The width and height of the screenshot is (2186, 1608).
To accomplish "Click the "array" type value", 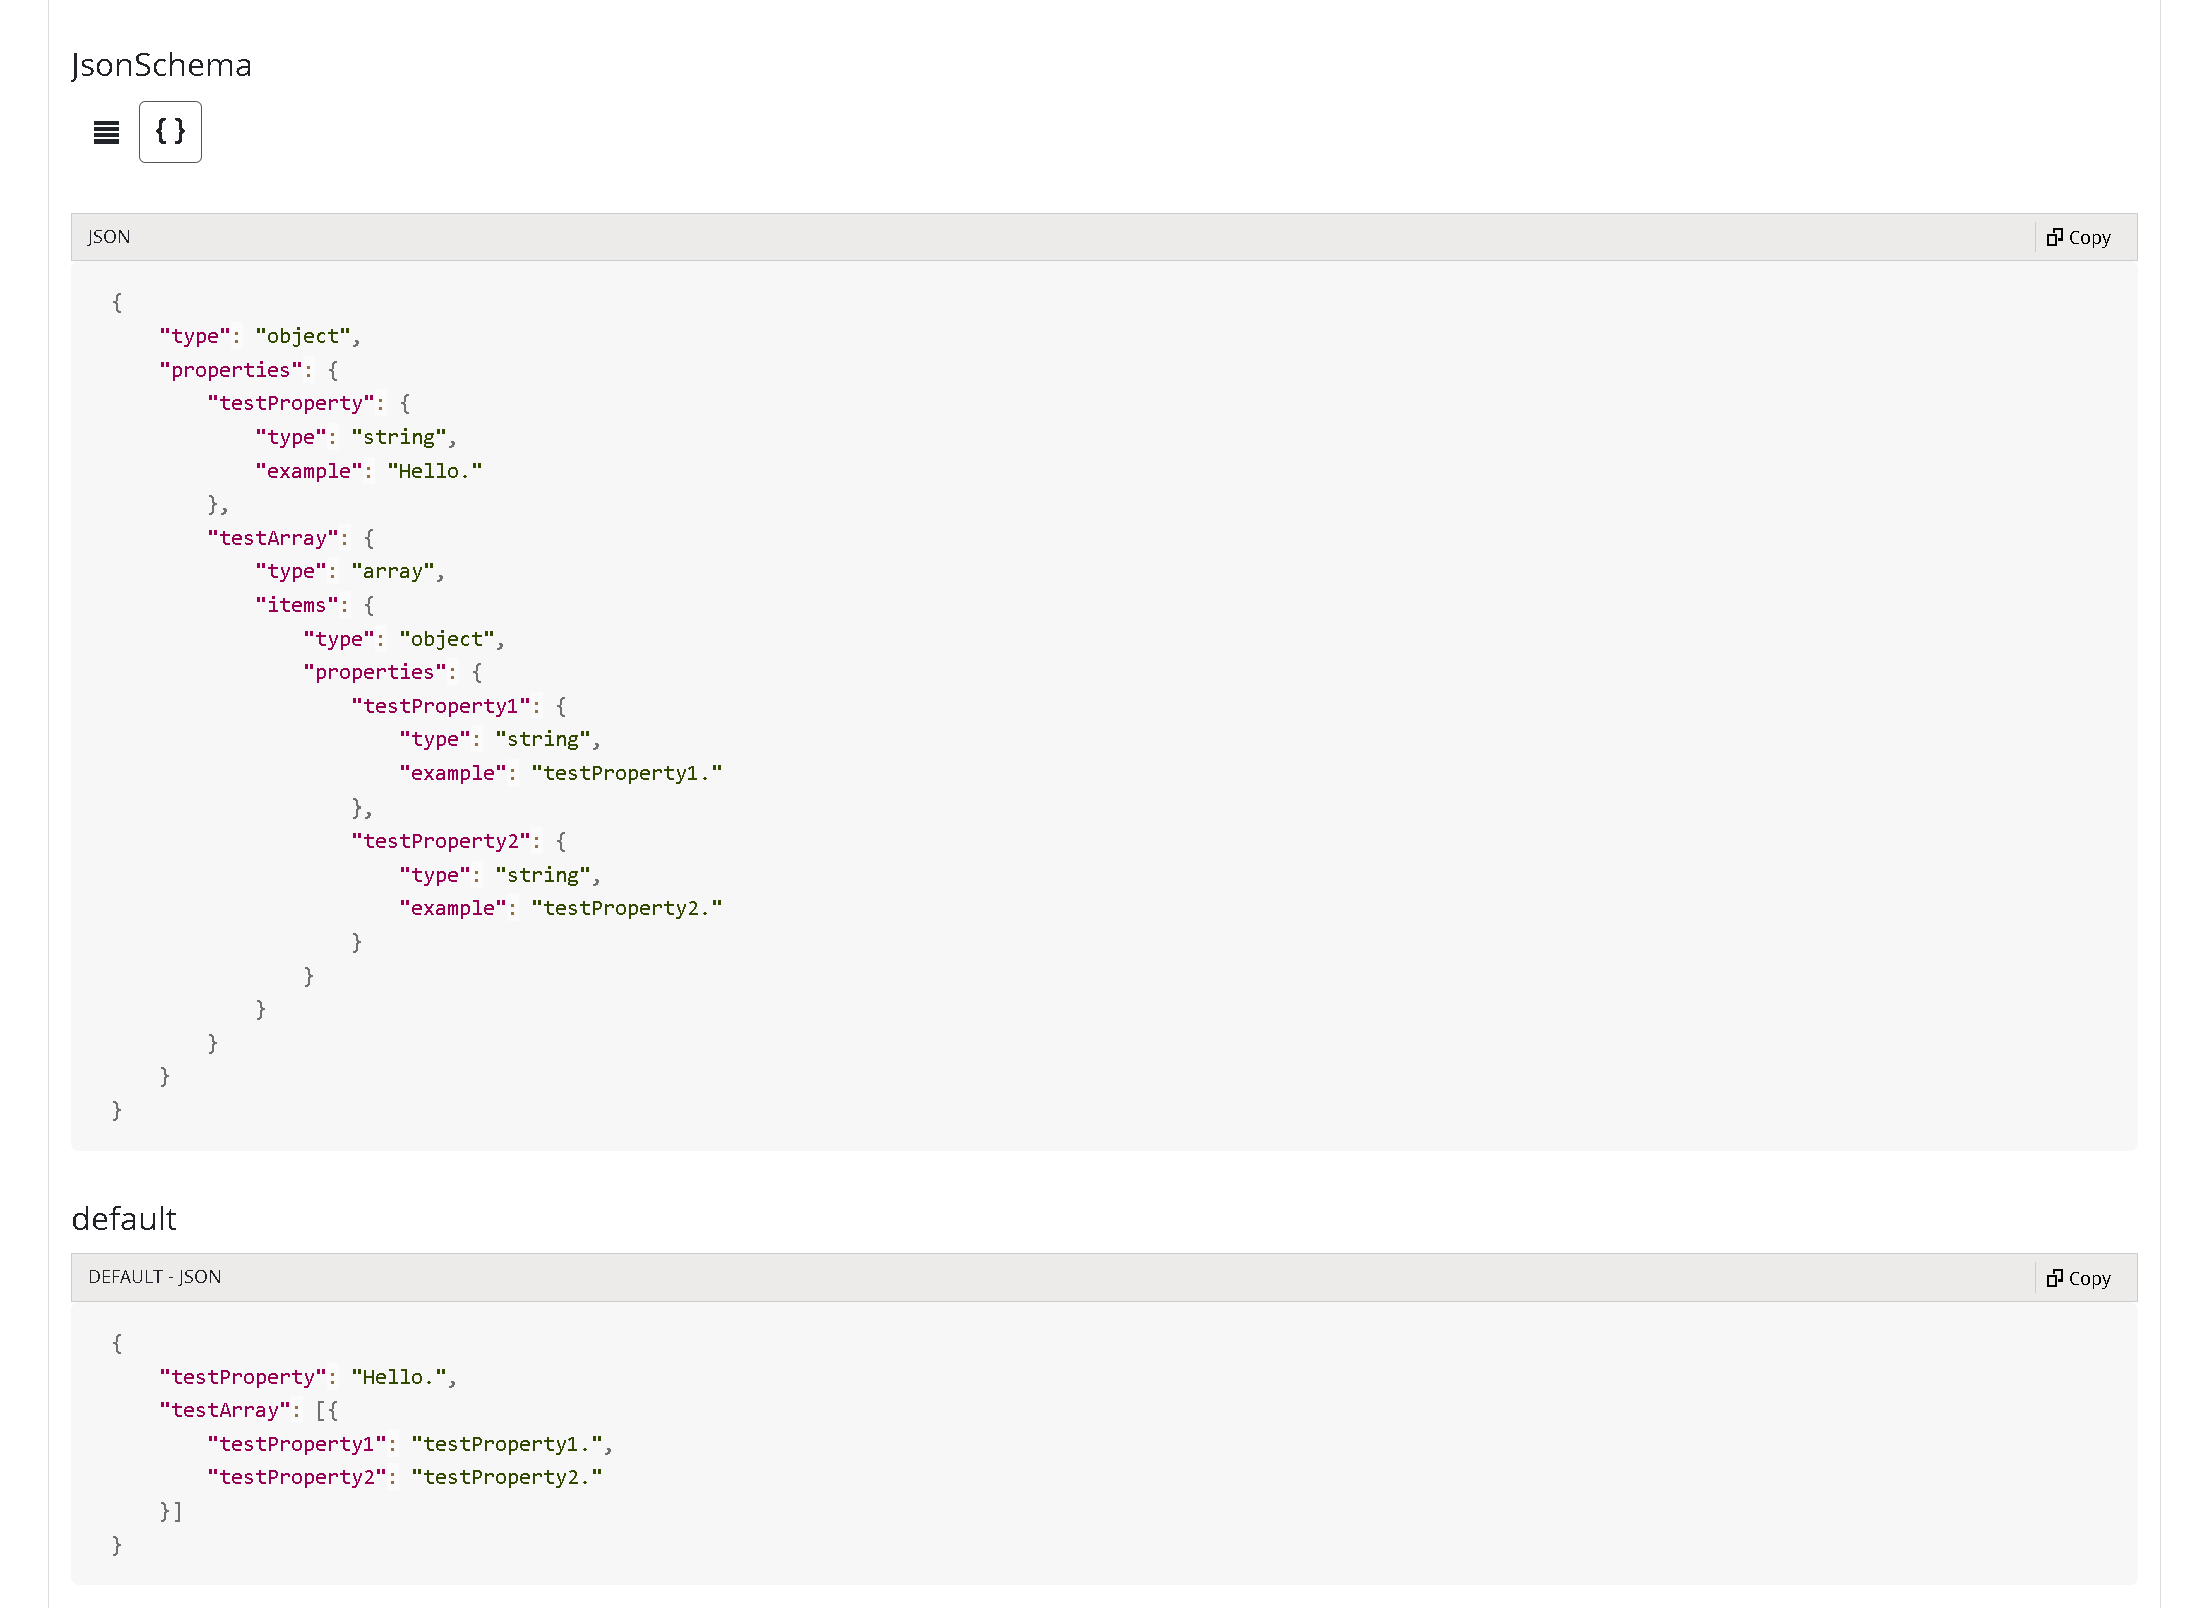I will (393, 571).
